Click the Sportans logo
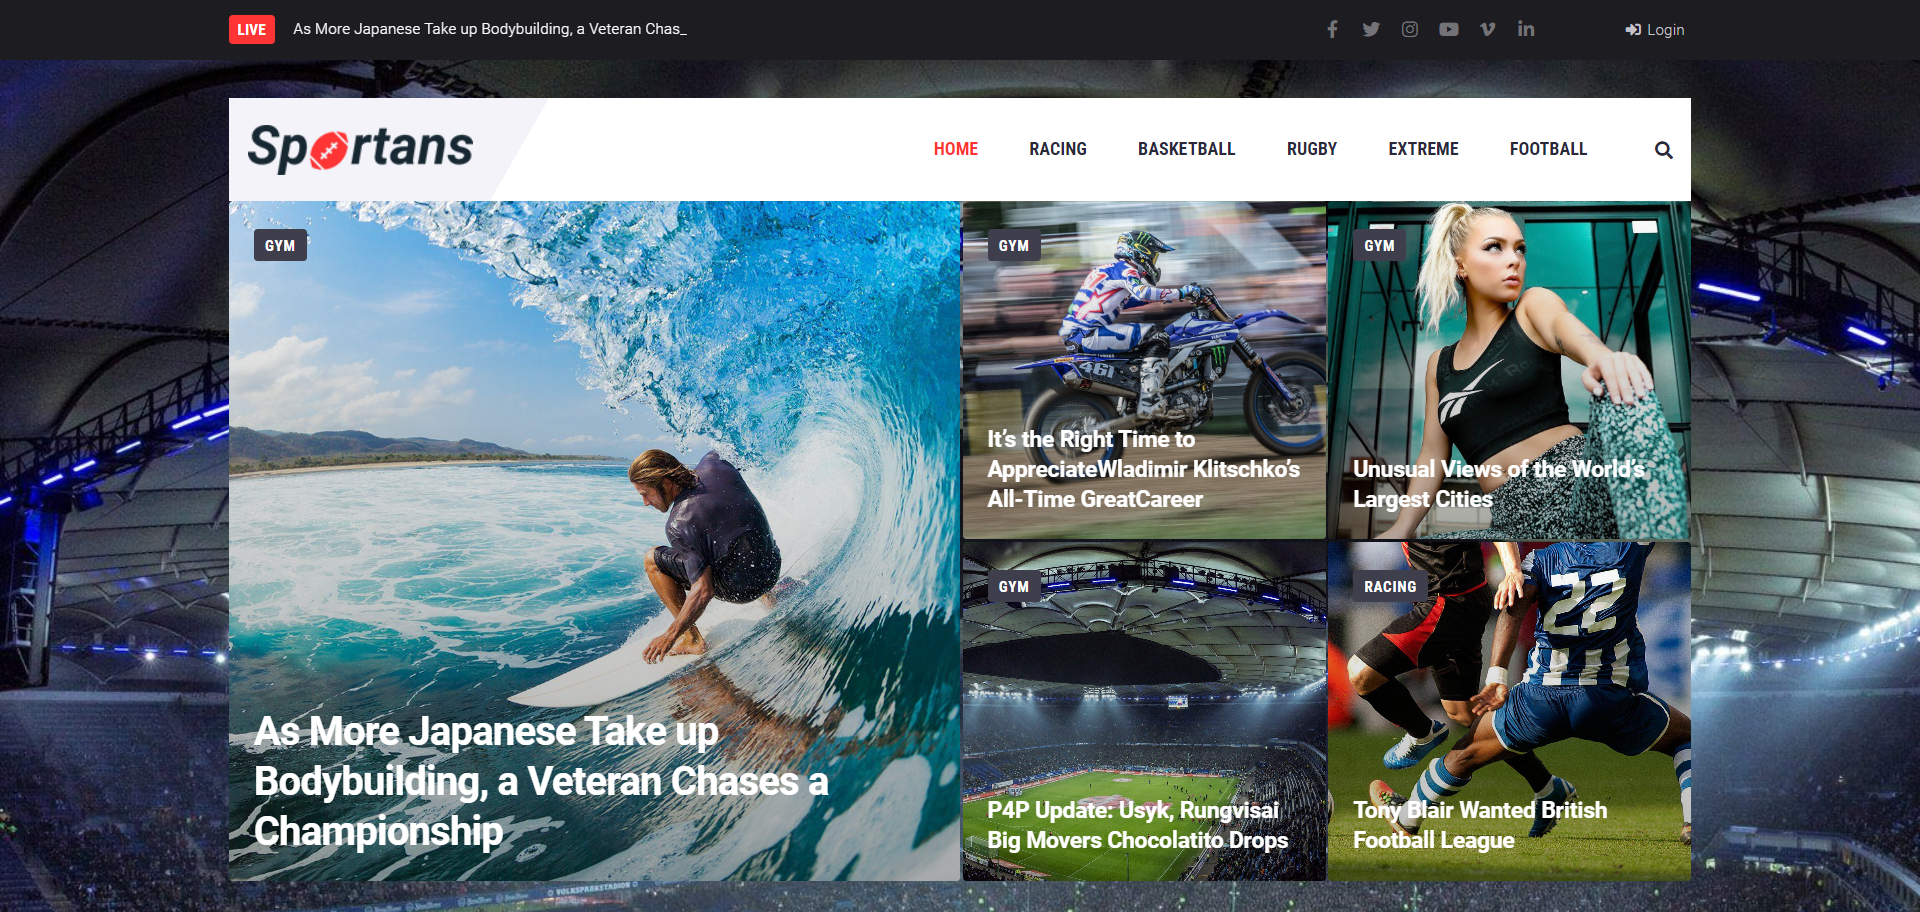Viewport: 1920px width, 912px height. coord(360,148)
